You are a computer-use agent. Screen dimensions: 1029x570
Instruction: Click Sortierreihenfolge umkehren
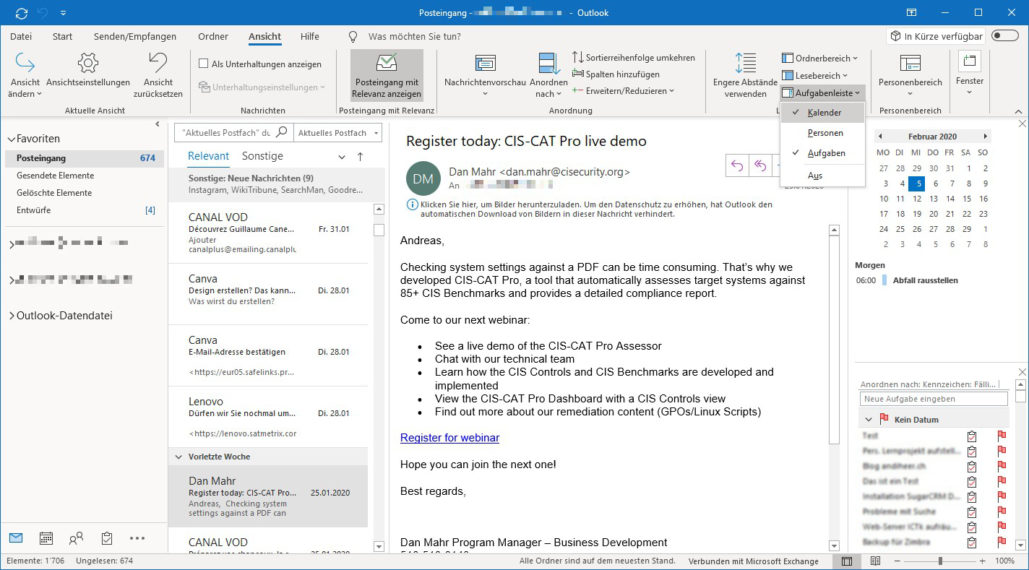point(633,58)
